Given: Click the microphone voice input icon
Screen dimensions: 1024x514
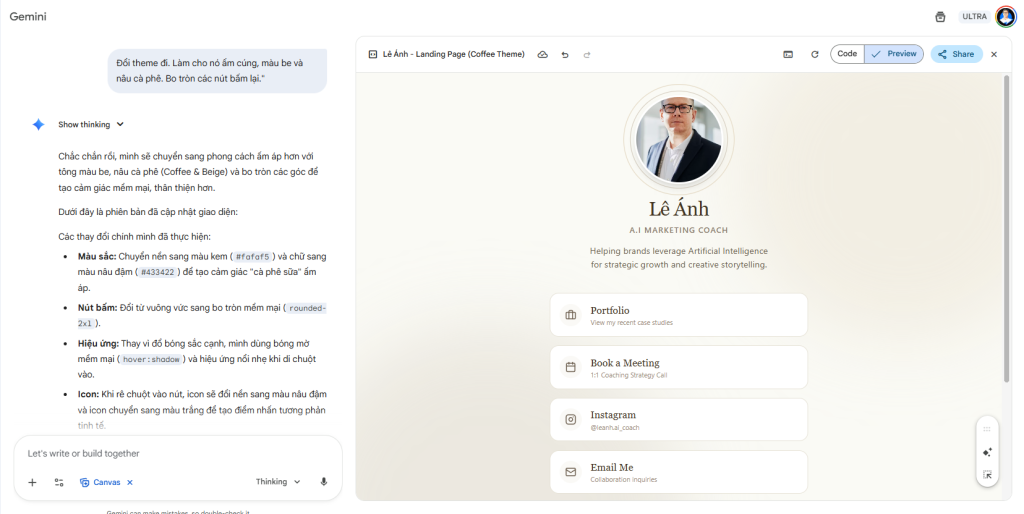Looking at the screenshot, I should (x=323, y=482).
